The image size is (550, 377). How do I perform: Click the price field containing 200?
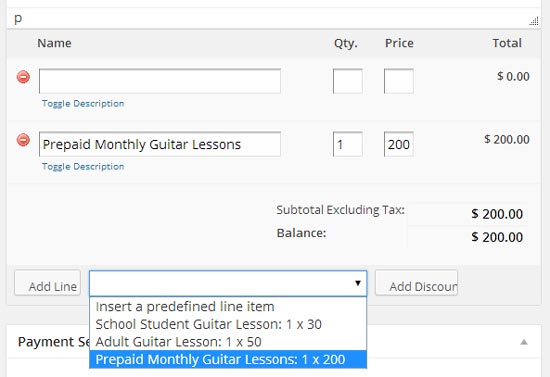click(399, 144)
